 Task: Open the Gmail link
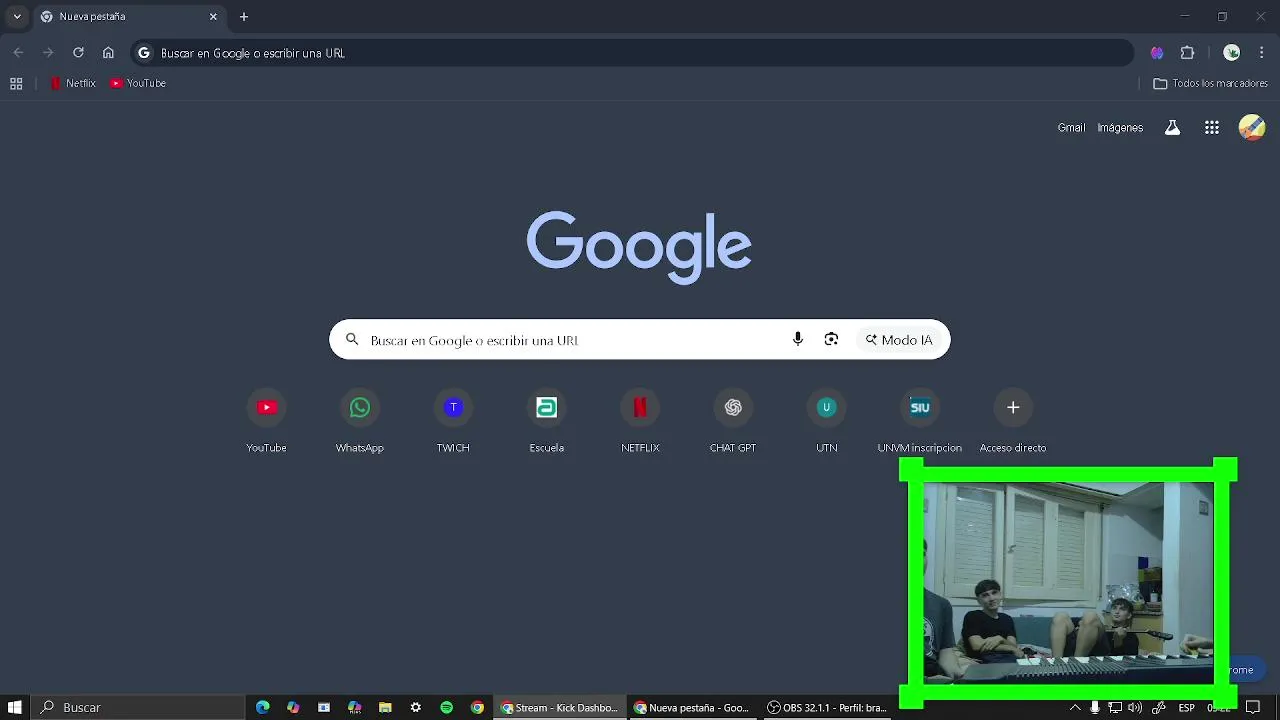(x=1071, y=128)
